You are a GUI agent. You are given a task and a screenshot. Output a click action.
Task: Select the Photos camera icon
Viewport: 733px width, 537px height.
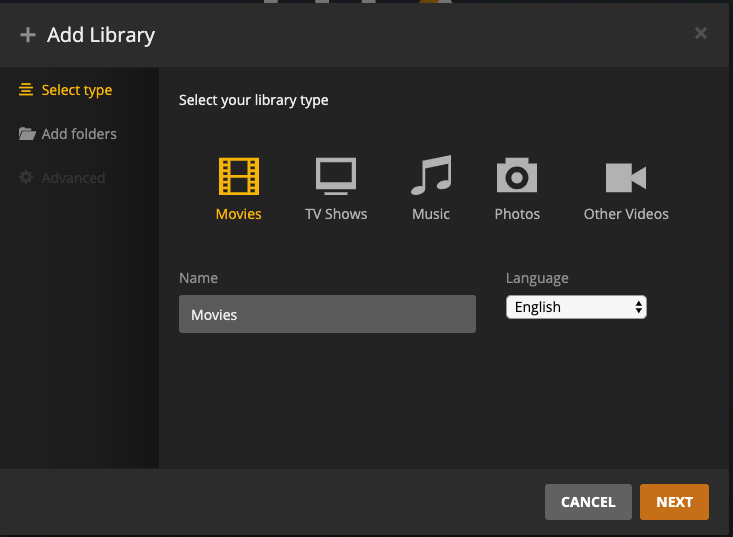pos(517,177)
